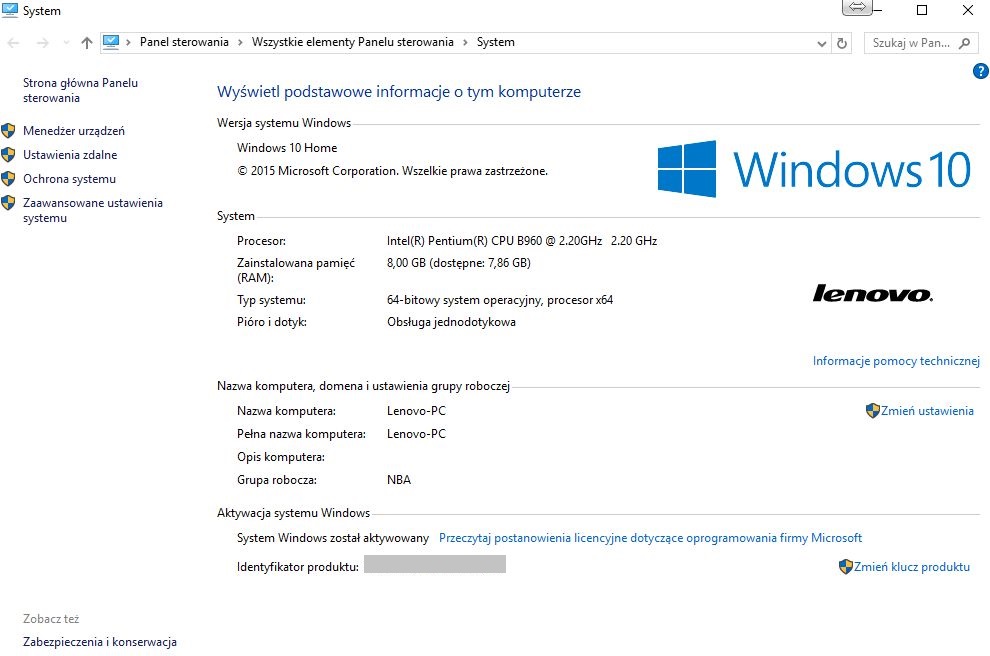Click the shield icon beside Ustawienia zdalne

point(8,155)
